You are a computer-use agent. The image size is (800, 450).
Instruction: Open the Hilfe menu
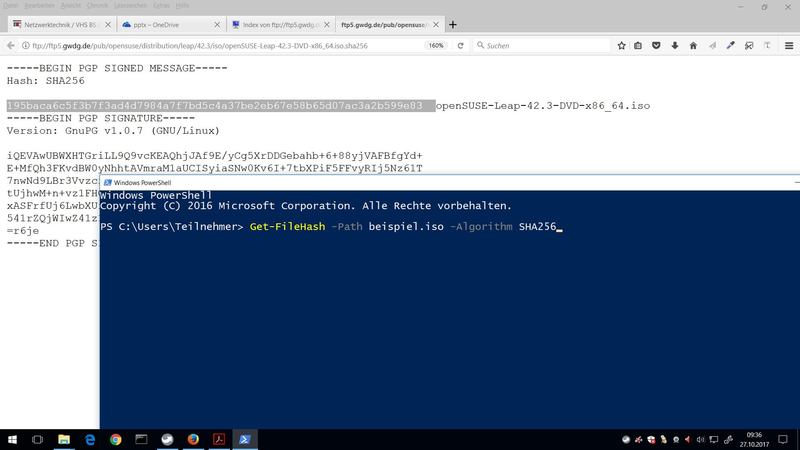coord(182,6)
